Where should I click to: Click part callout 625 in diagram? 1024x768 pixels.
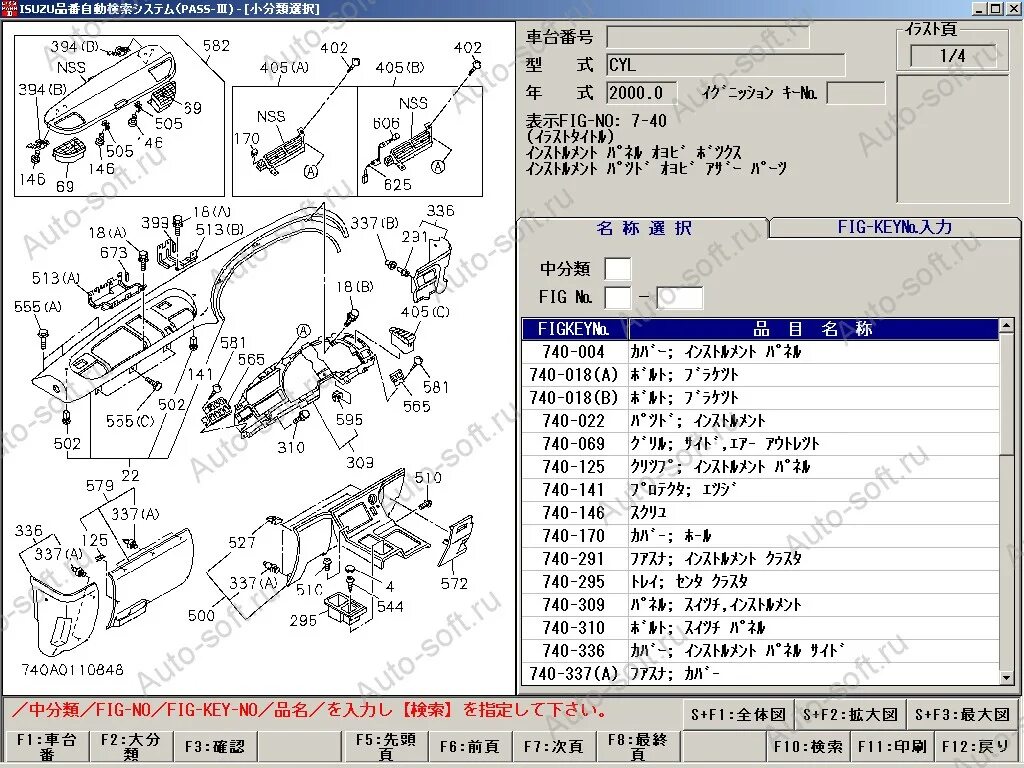pyautogui.click(x=398, y=185)
